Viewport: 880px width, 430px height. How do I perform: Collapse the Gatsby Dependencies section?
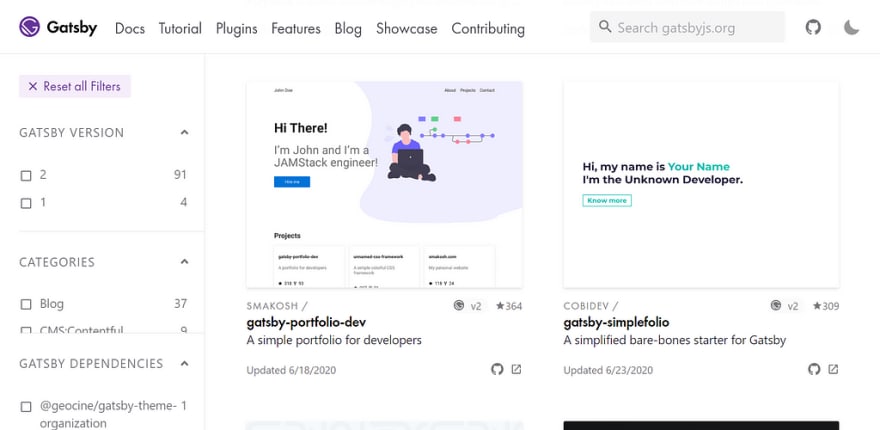[185, 363]
